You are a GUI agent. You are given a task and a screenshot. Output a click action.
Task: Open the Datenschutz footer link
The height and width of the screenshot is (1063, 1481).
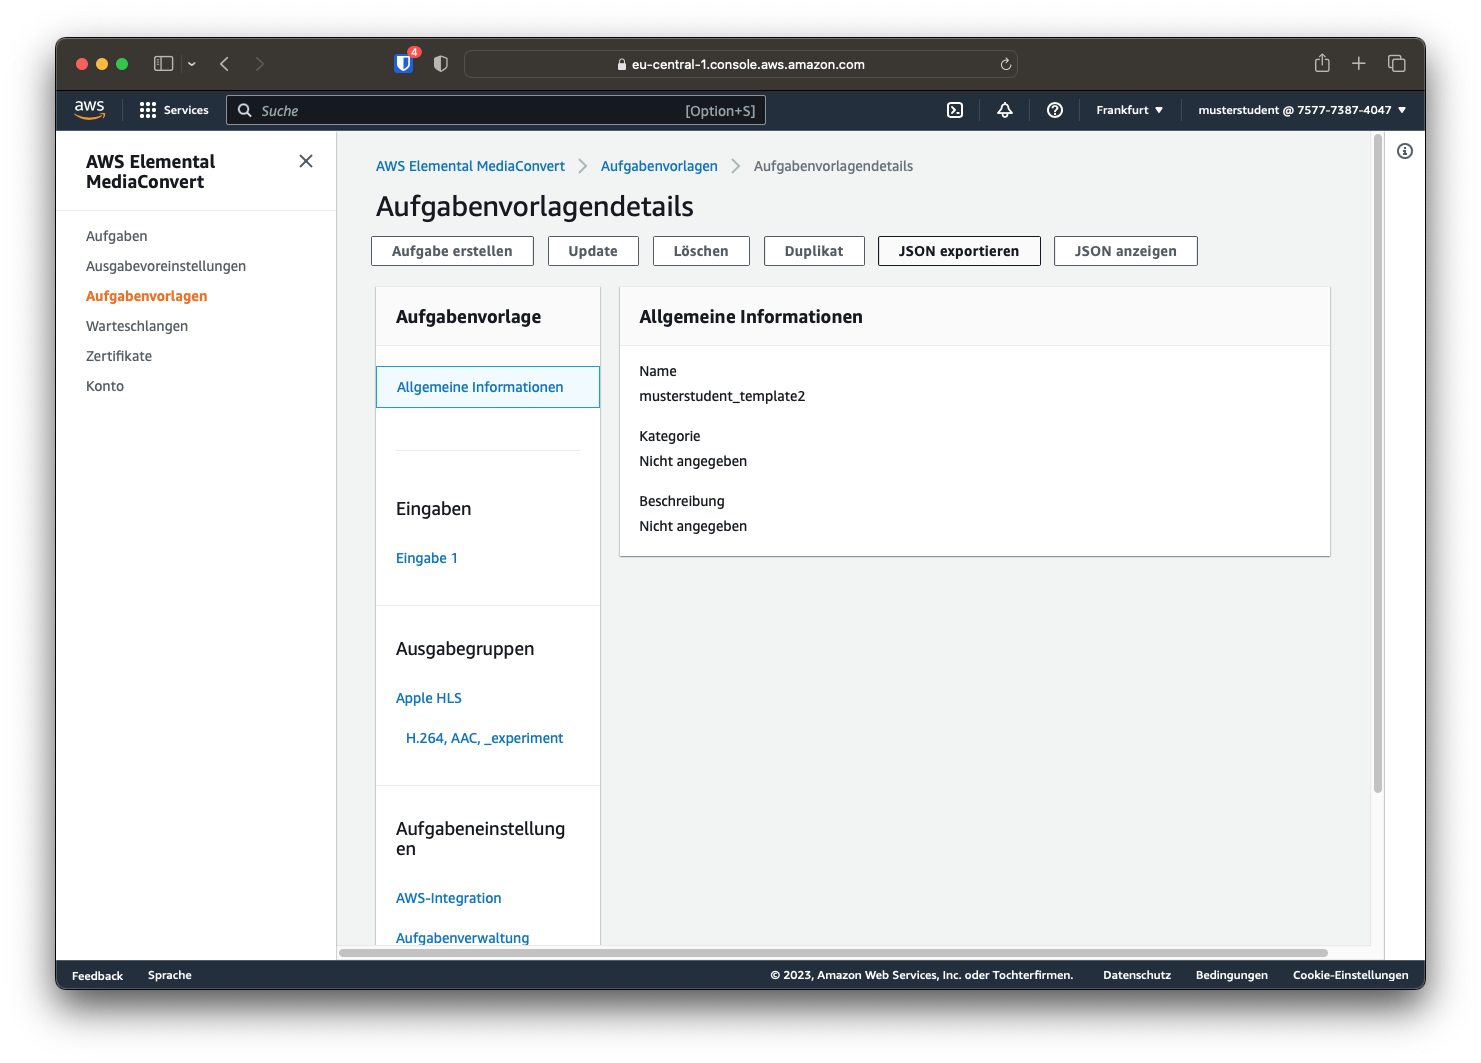click(1137, 975)
